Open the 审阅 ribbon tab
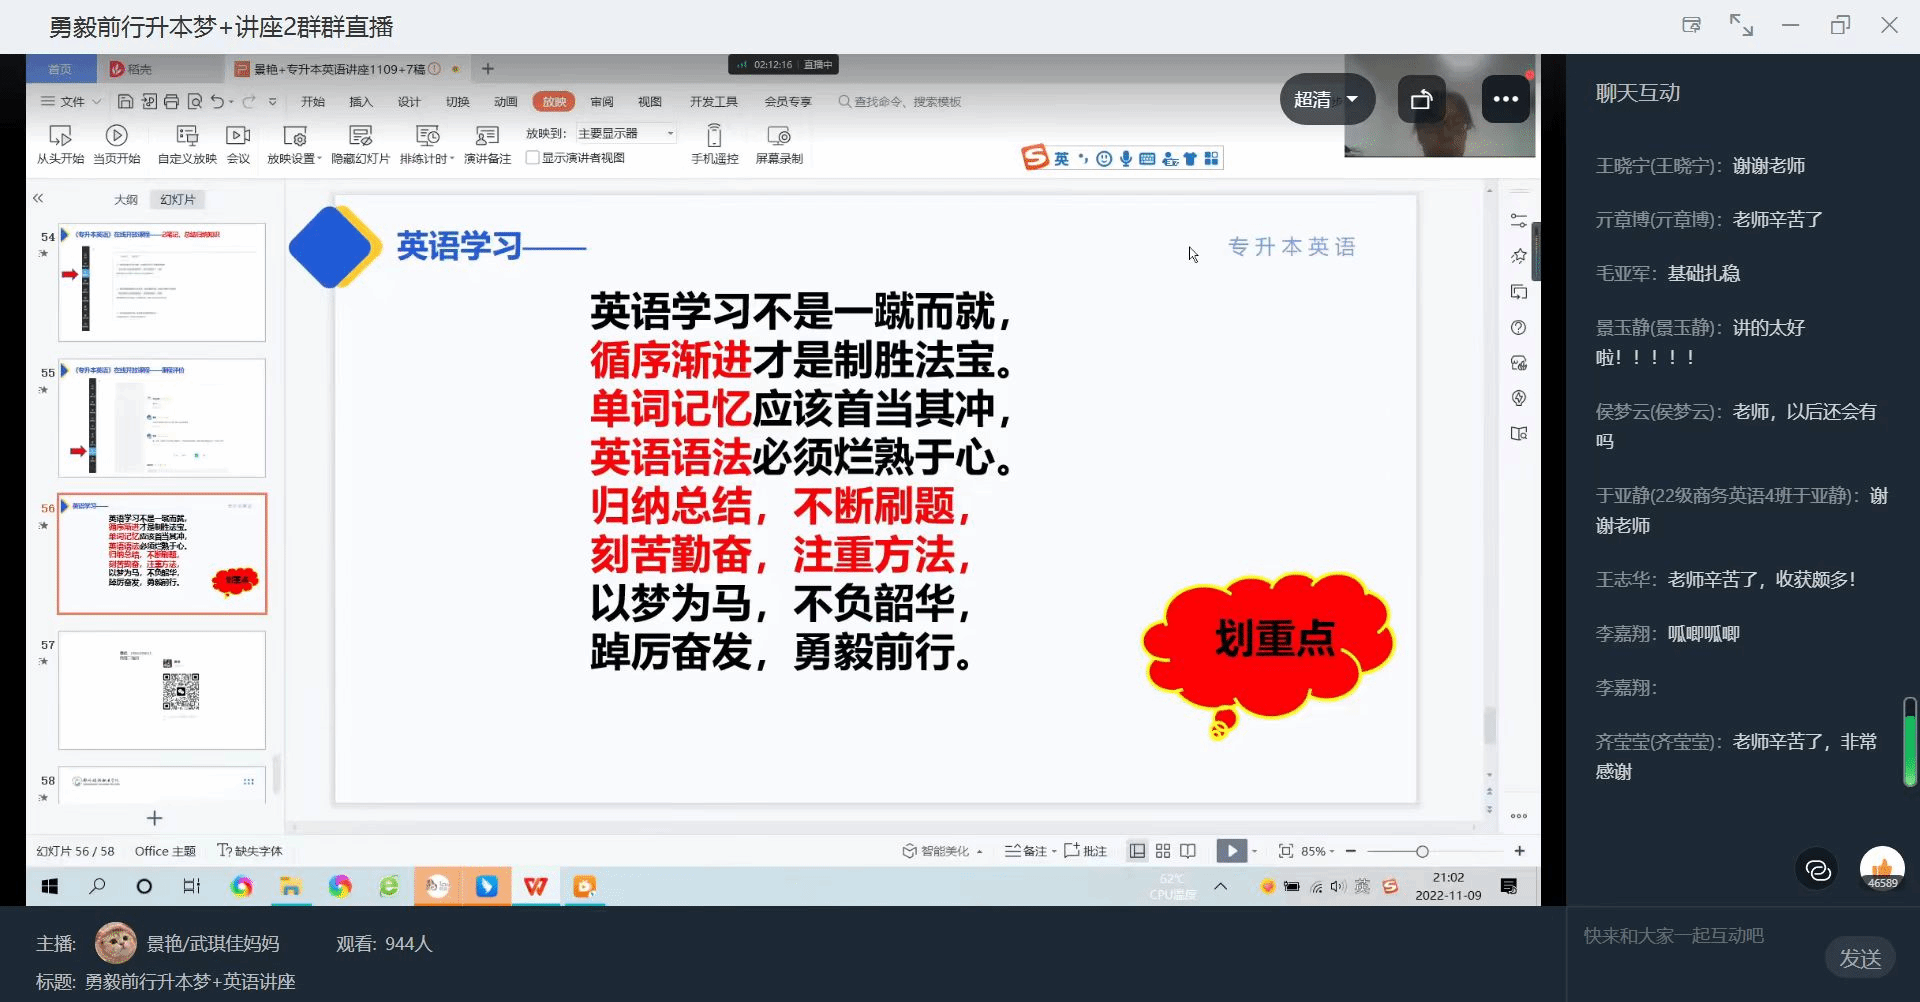1920x1002 pixels. pyautogui.click(x=602, y=102)
